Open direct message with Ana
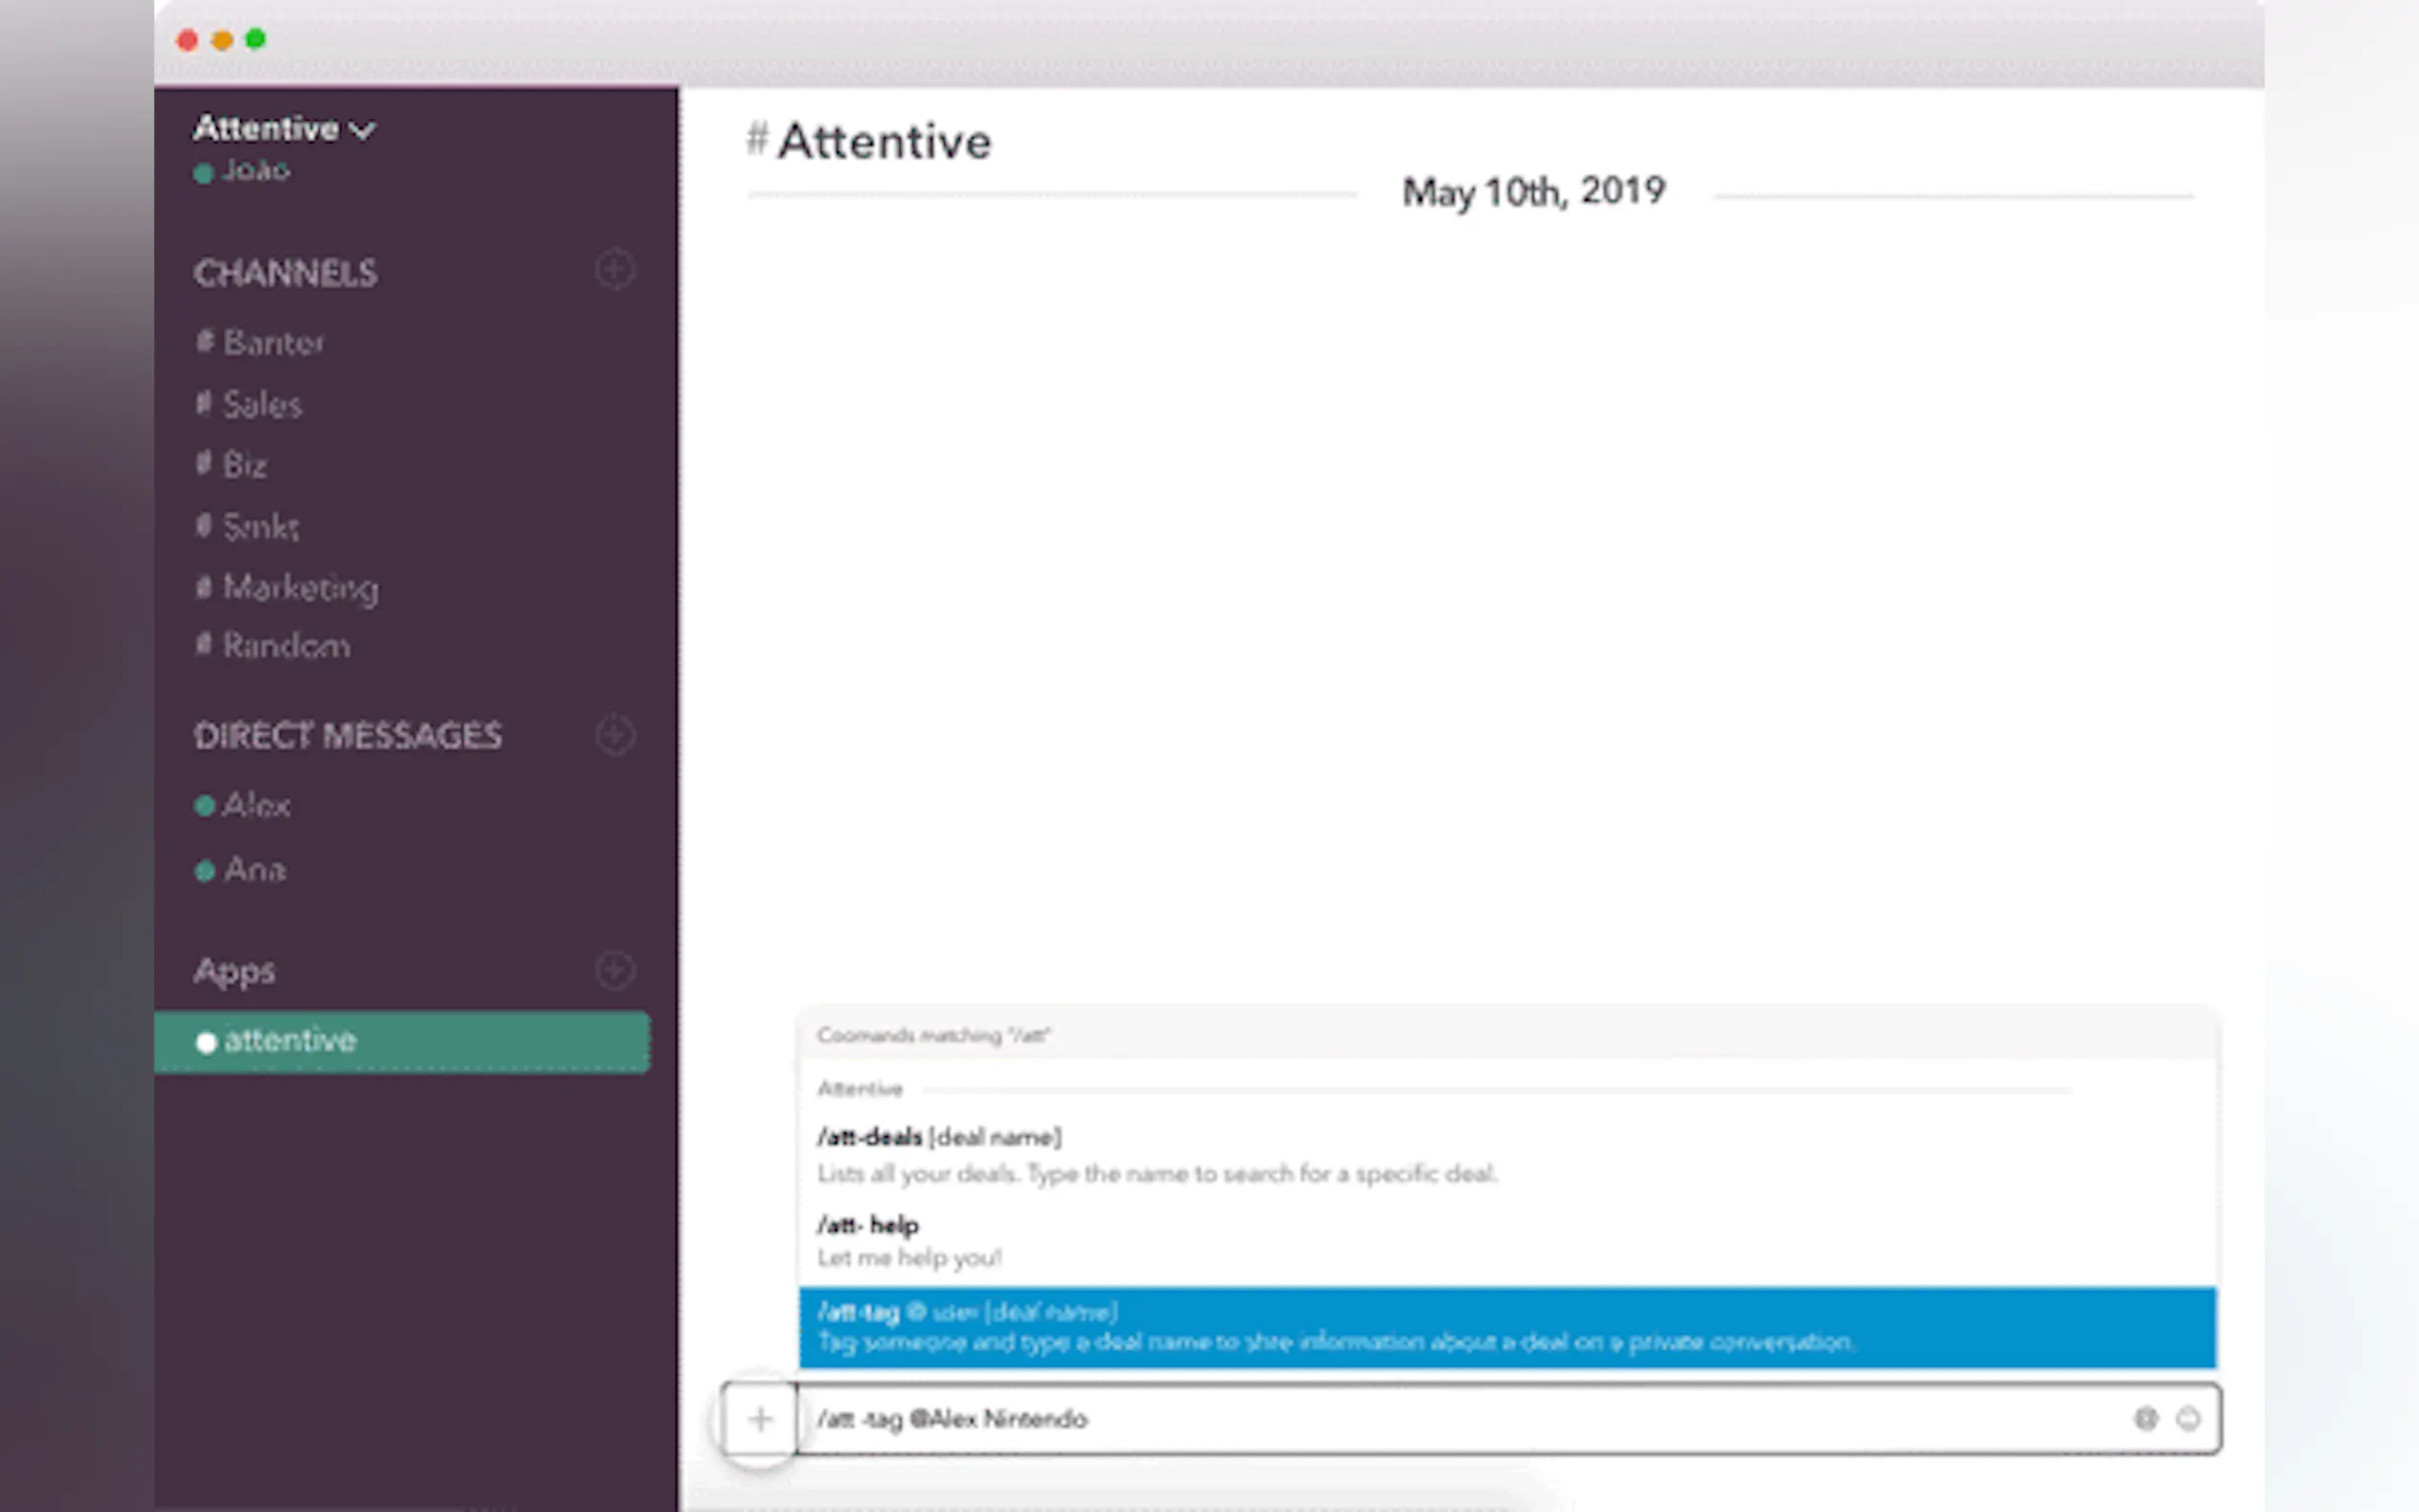The width and height of the screenshot is (2419, 1512). pyautogui.click(x=254, y=870)
